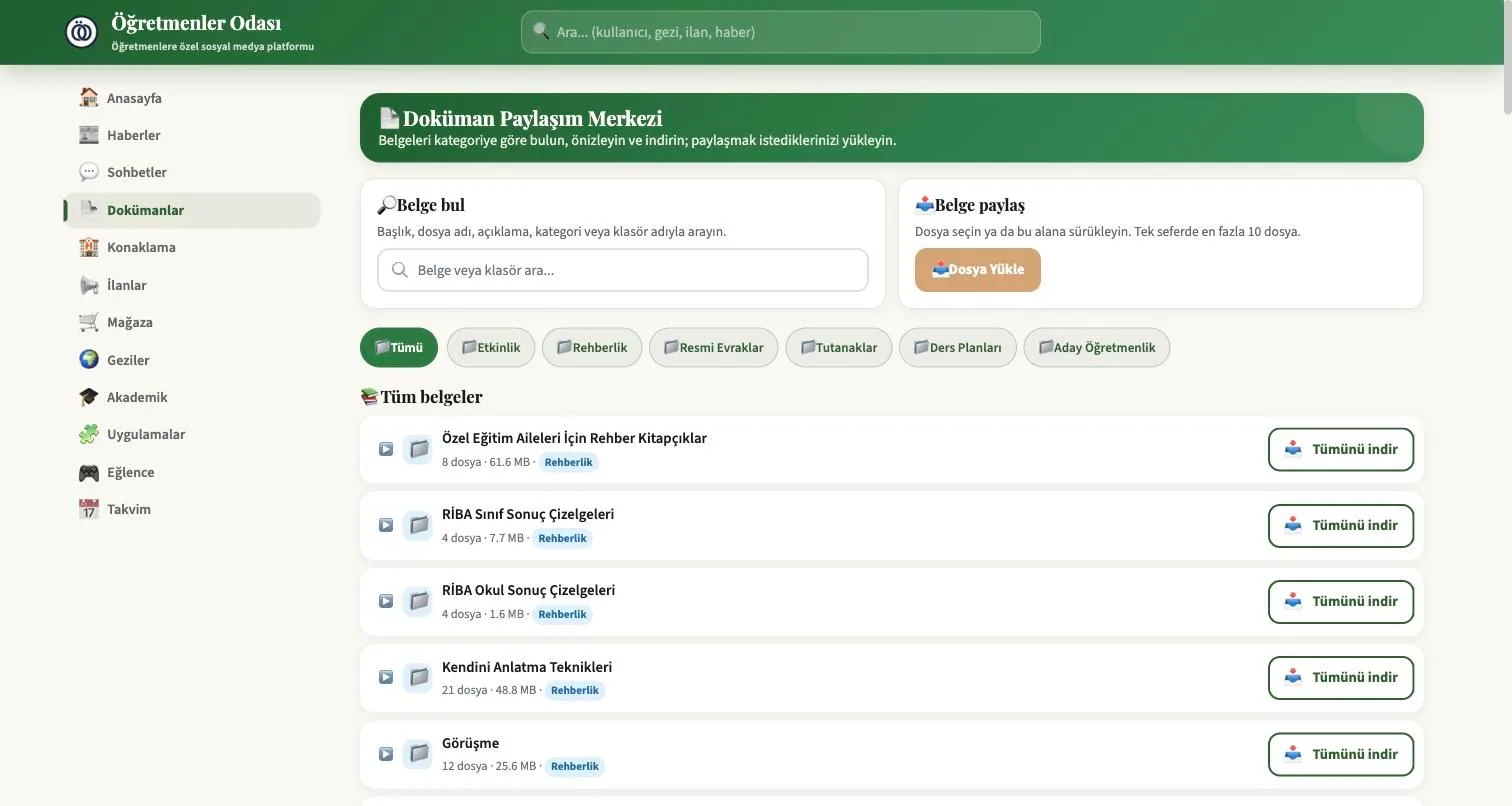The width and height of the screenshot is (1512, 806).
Task: Click the İlanlar megaphone icon
Action: (89, 285)
